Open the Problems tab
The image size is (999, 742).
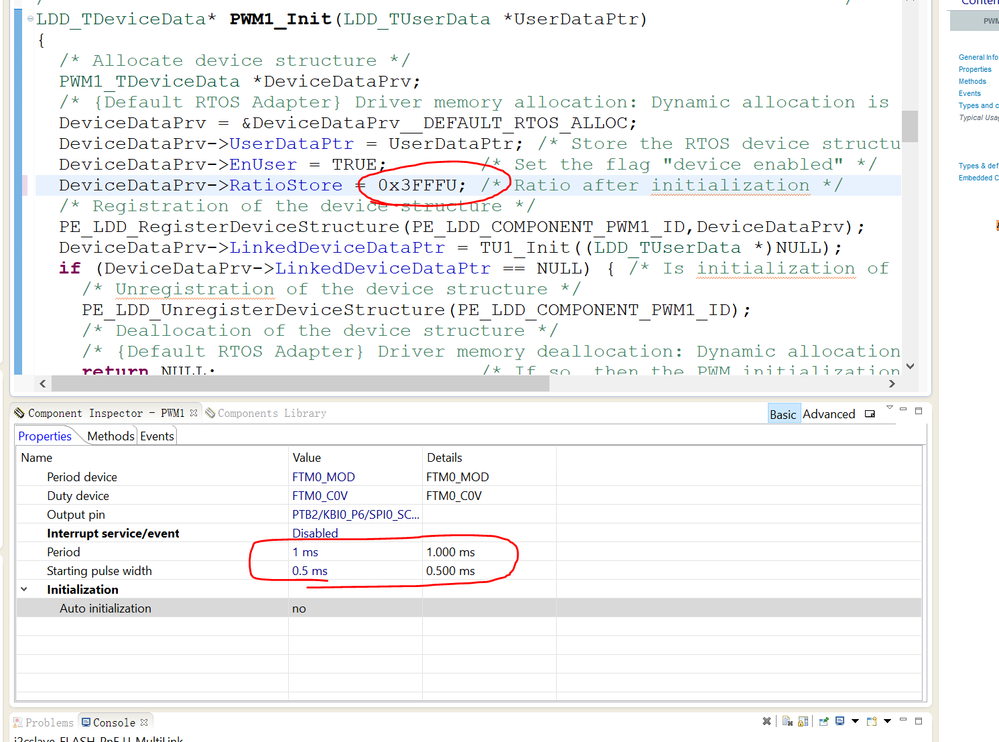click(43, 722)
